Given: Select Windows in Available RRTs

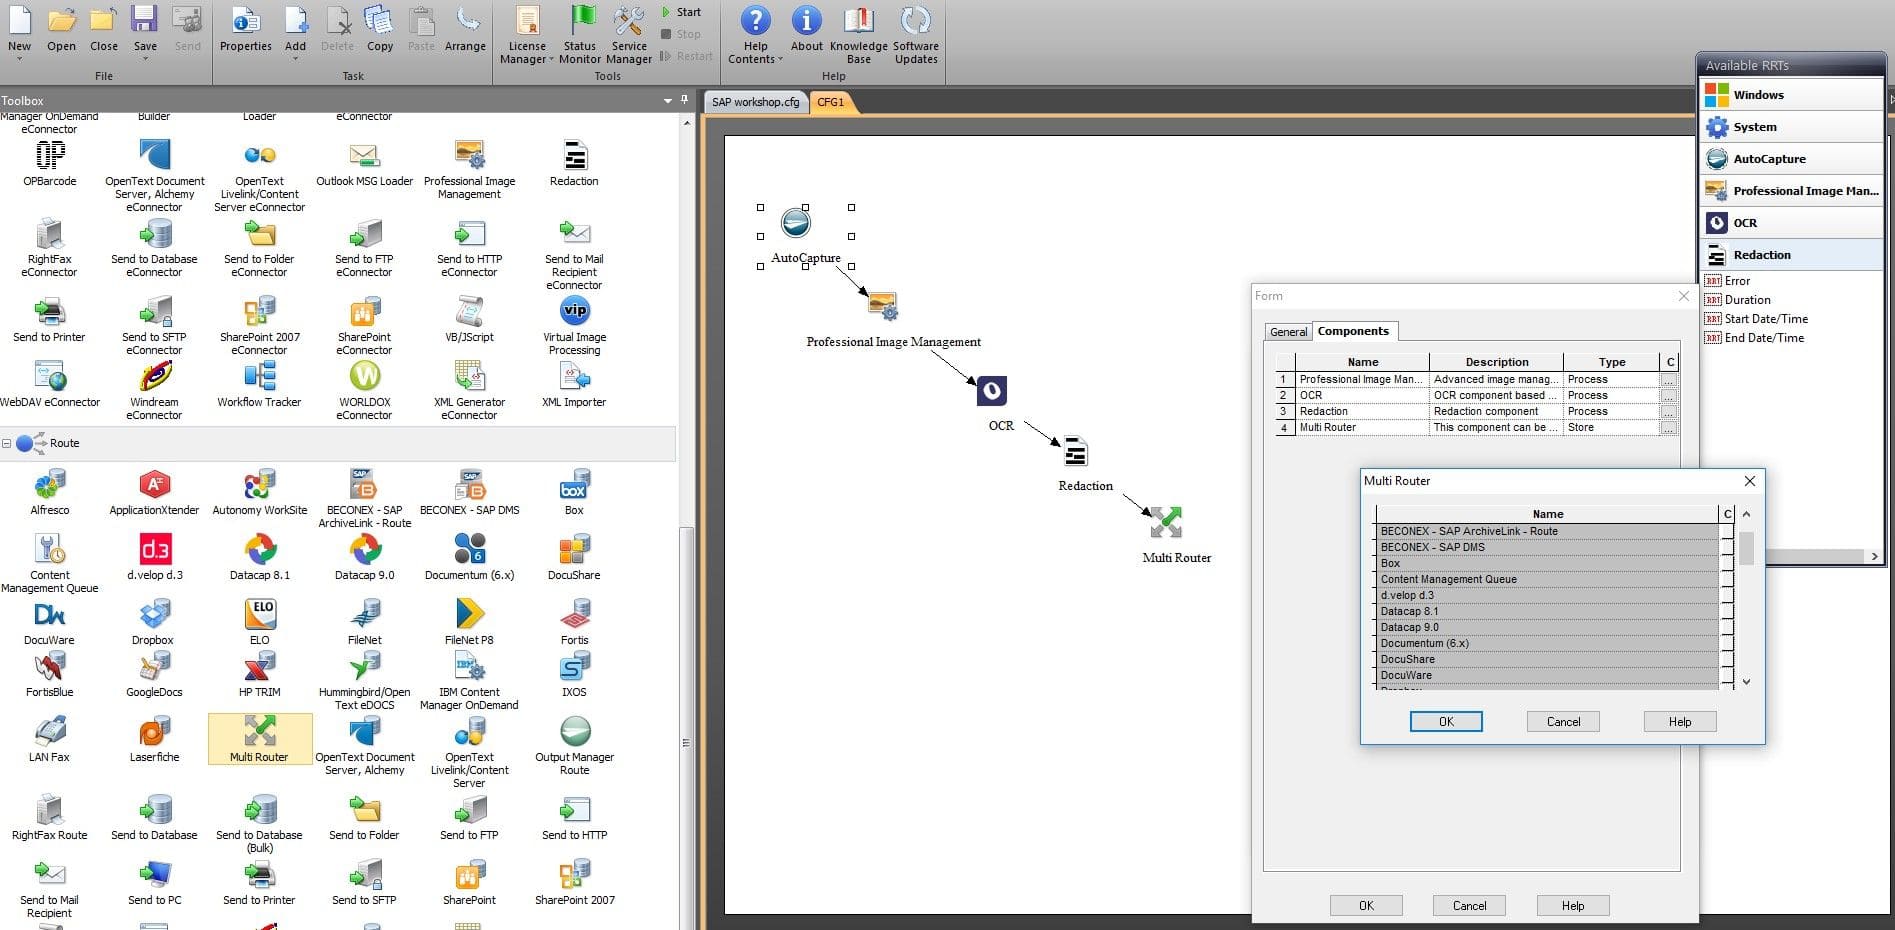Looking at the screenshot, I should (x=1790, y=95).
